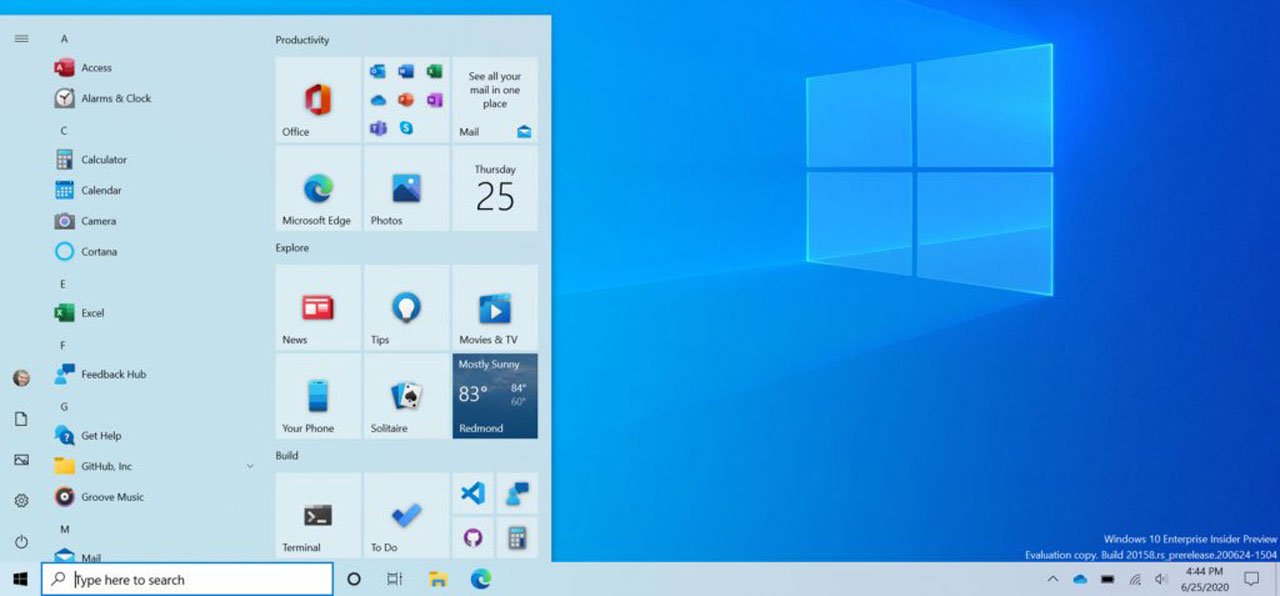Open the Office tile
The image size is (1280, 596).
pos(318,100)
